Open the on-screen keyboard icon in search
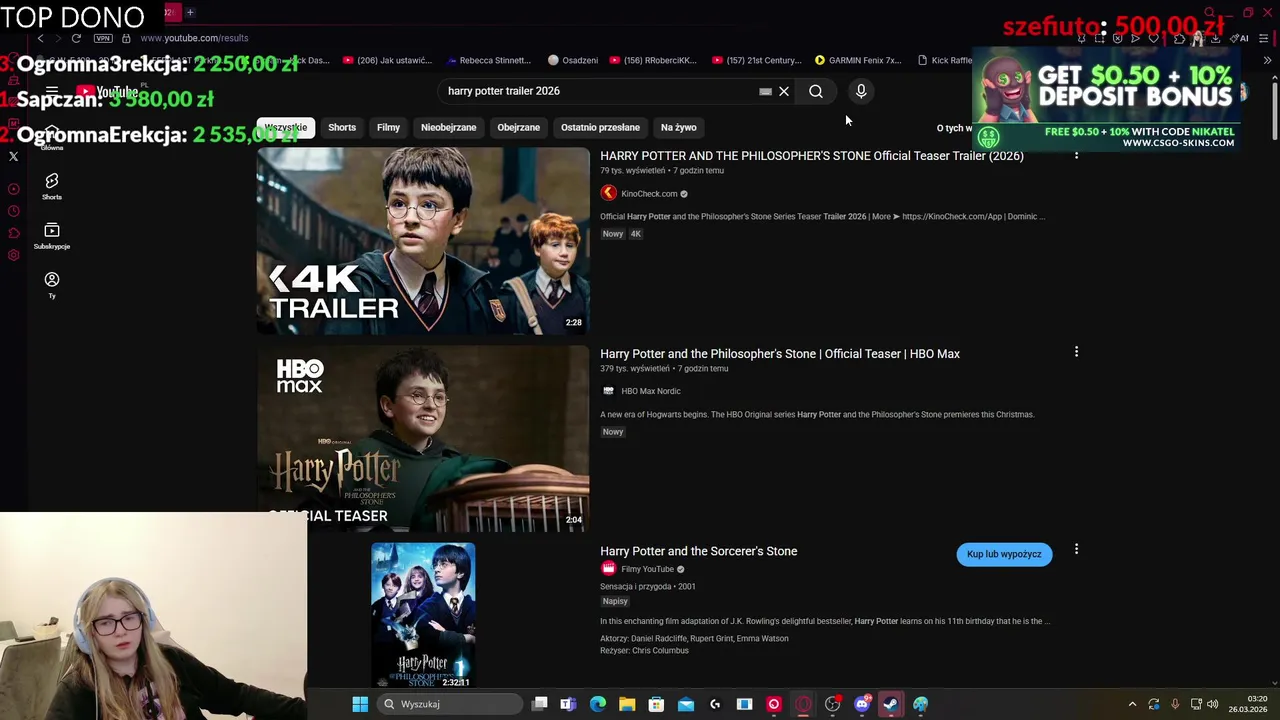Image resolution: width=1280 pixels, height=720 pixels. 765,91
